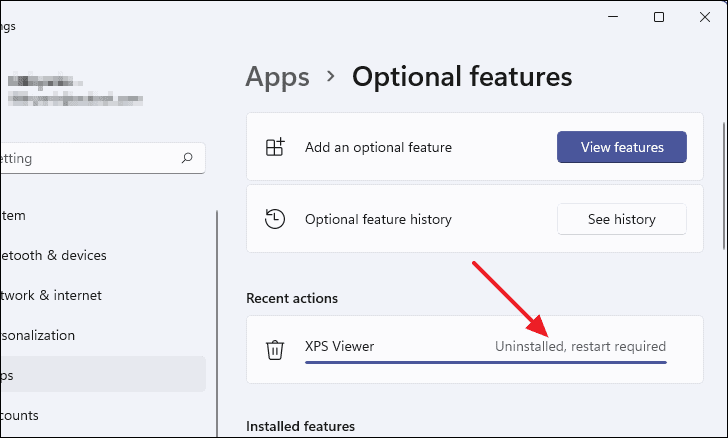Click the Add an optional feature grid icon
The height and width of the screenshot is (438, 728).
[275, 147]
